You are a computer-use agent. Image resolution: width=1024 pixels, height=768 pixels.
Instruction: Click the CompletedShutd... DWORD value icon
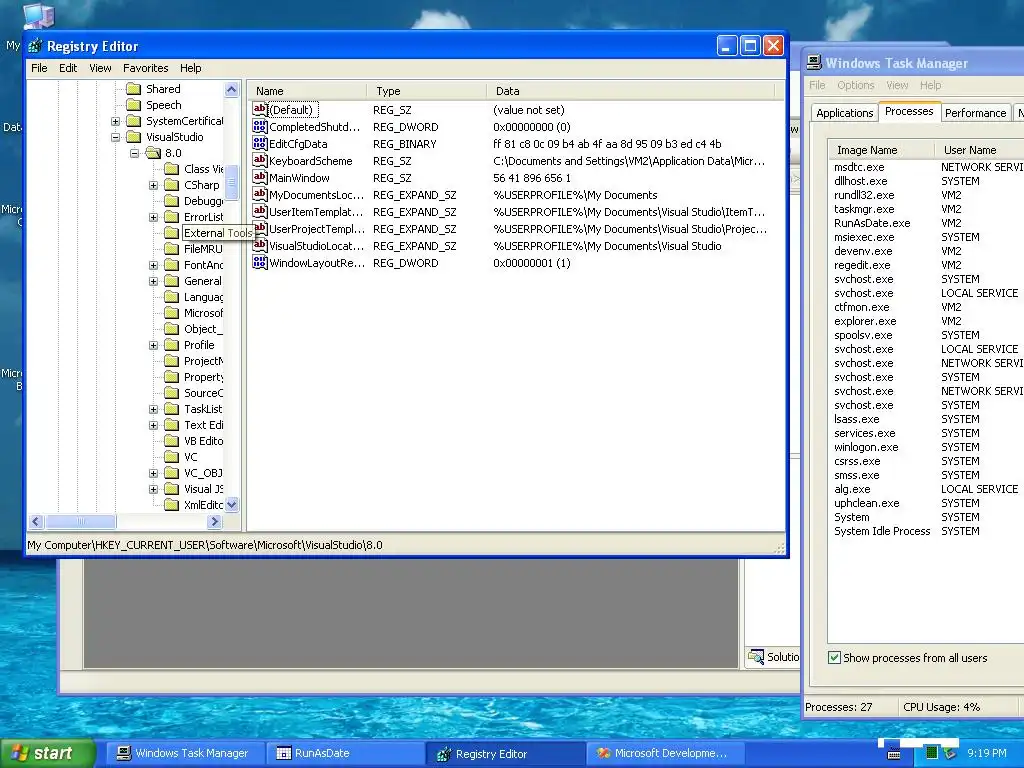260,127
